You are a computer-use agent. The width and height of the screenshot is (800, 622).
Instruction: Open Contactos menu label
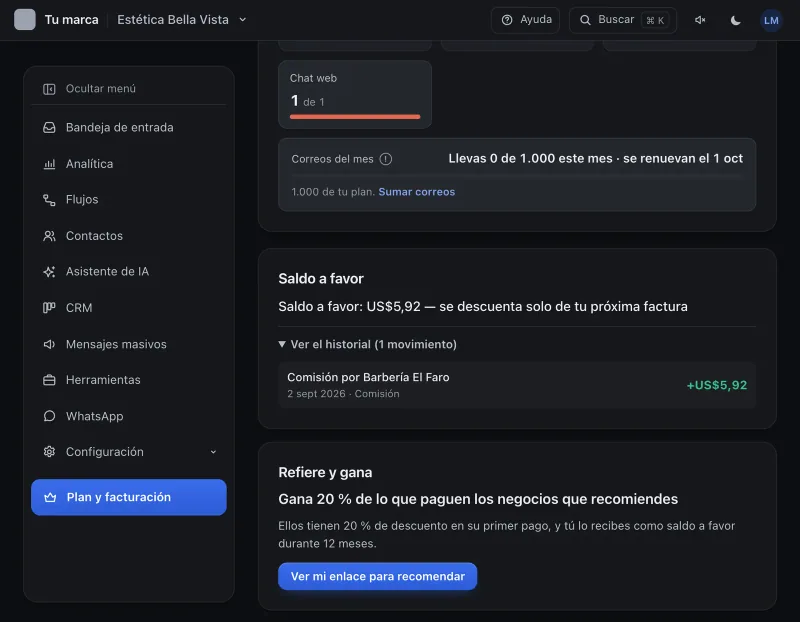[94, 236]
